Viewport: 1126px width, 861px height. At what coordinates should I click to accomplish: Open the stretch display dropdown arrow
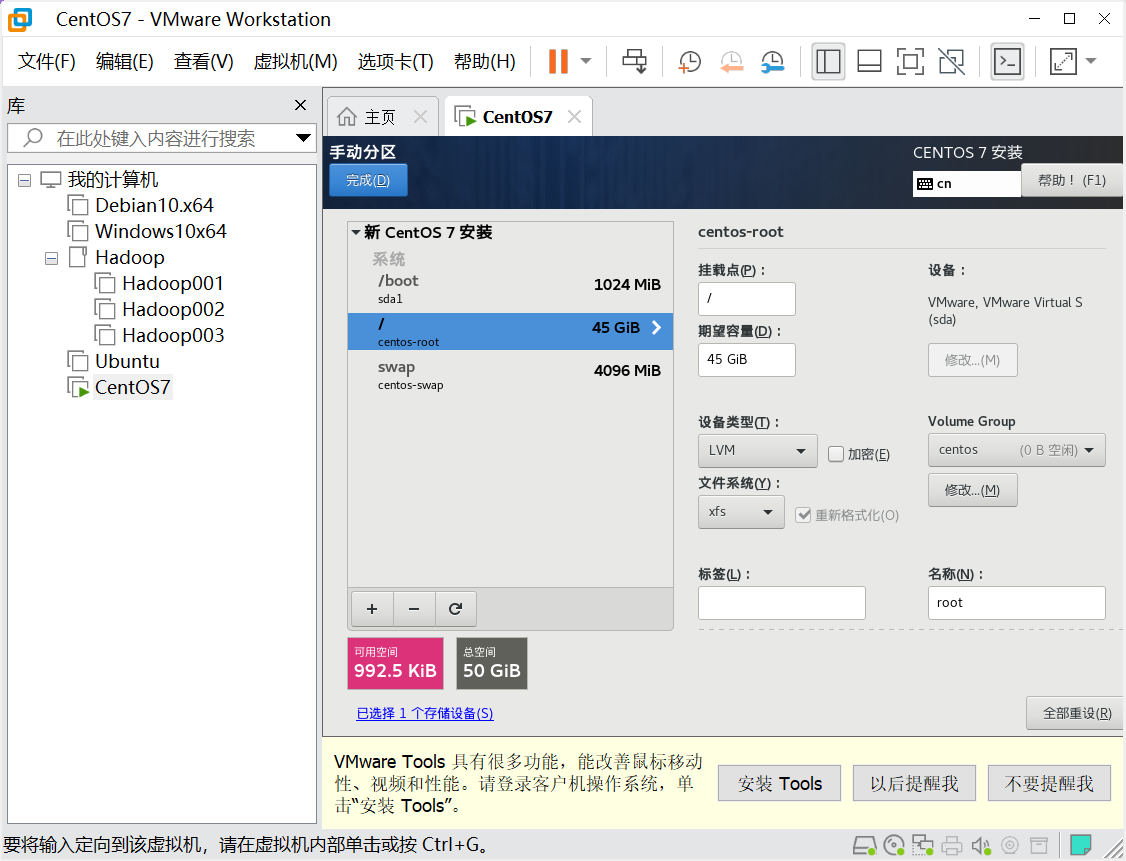1091,61
